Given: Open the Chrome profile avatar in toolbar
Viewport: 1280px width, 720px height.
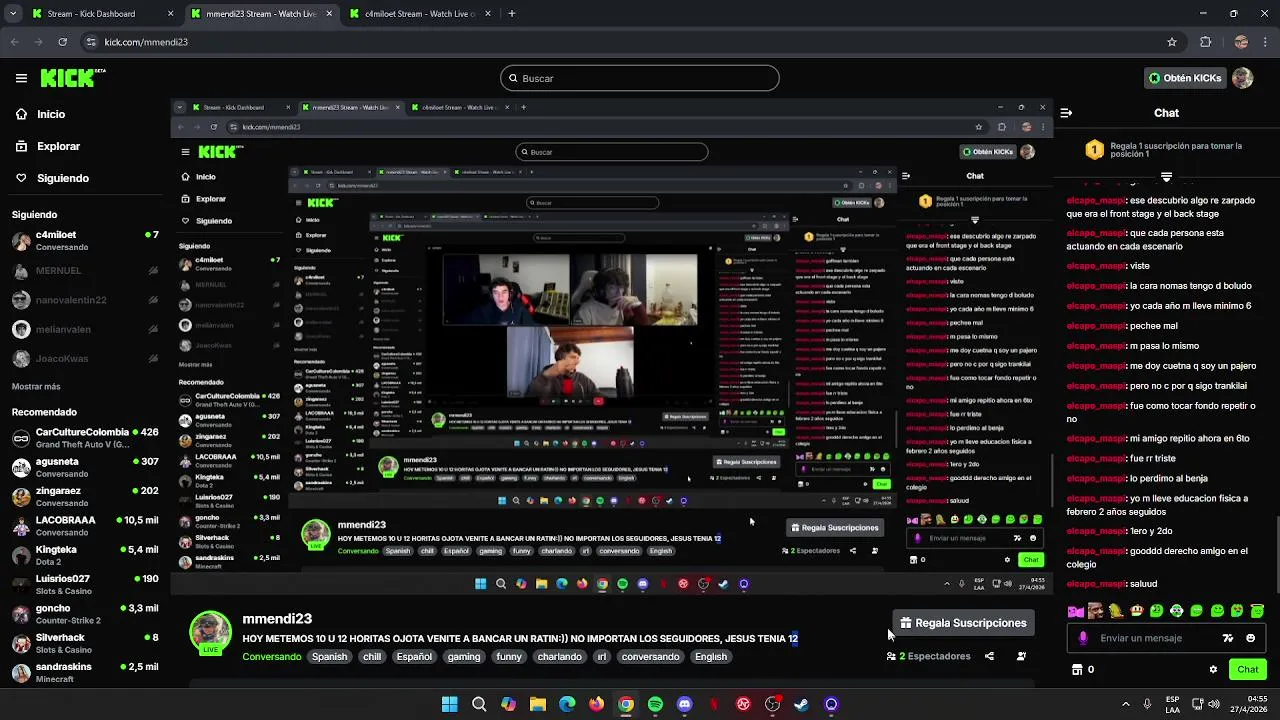Looking at the screenshot, I should (1241, 42).
